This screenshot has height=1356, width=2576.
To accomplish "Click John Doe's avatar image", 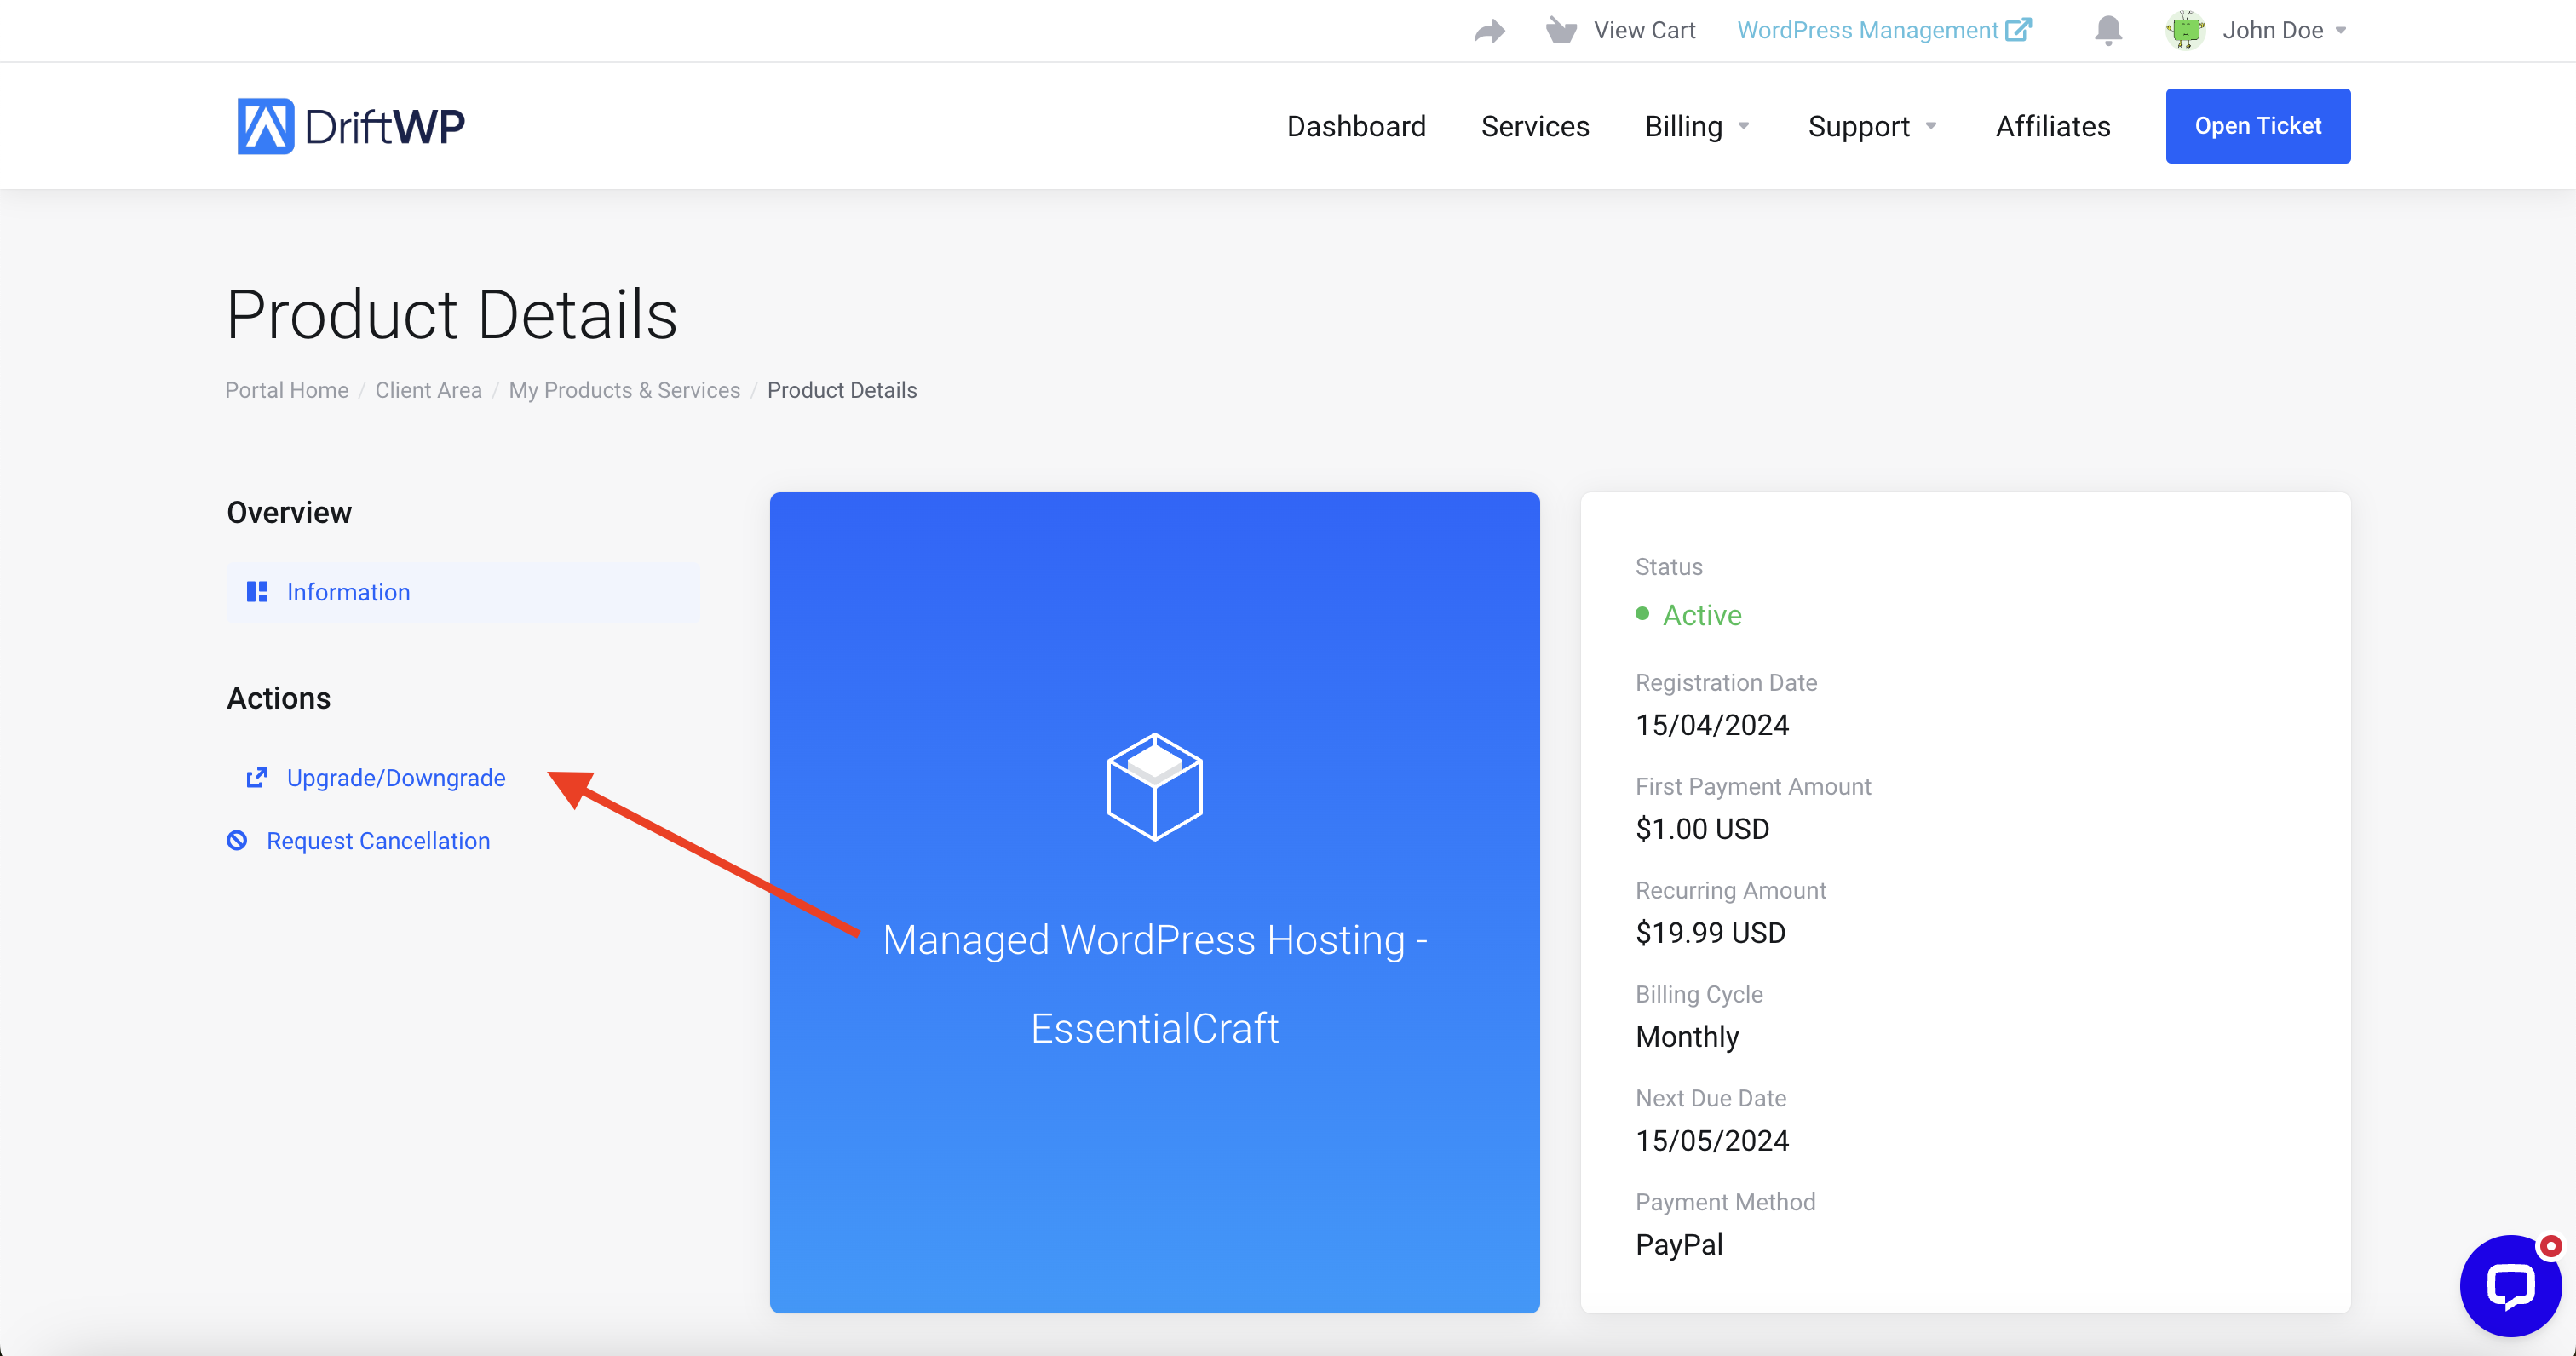I will click(2186, 30).
